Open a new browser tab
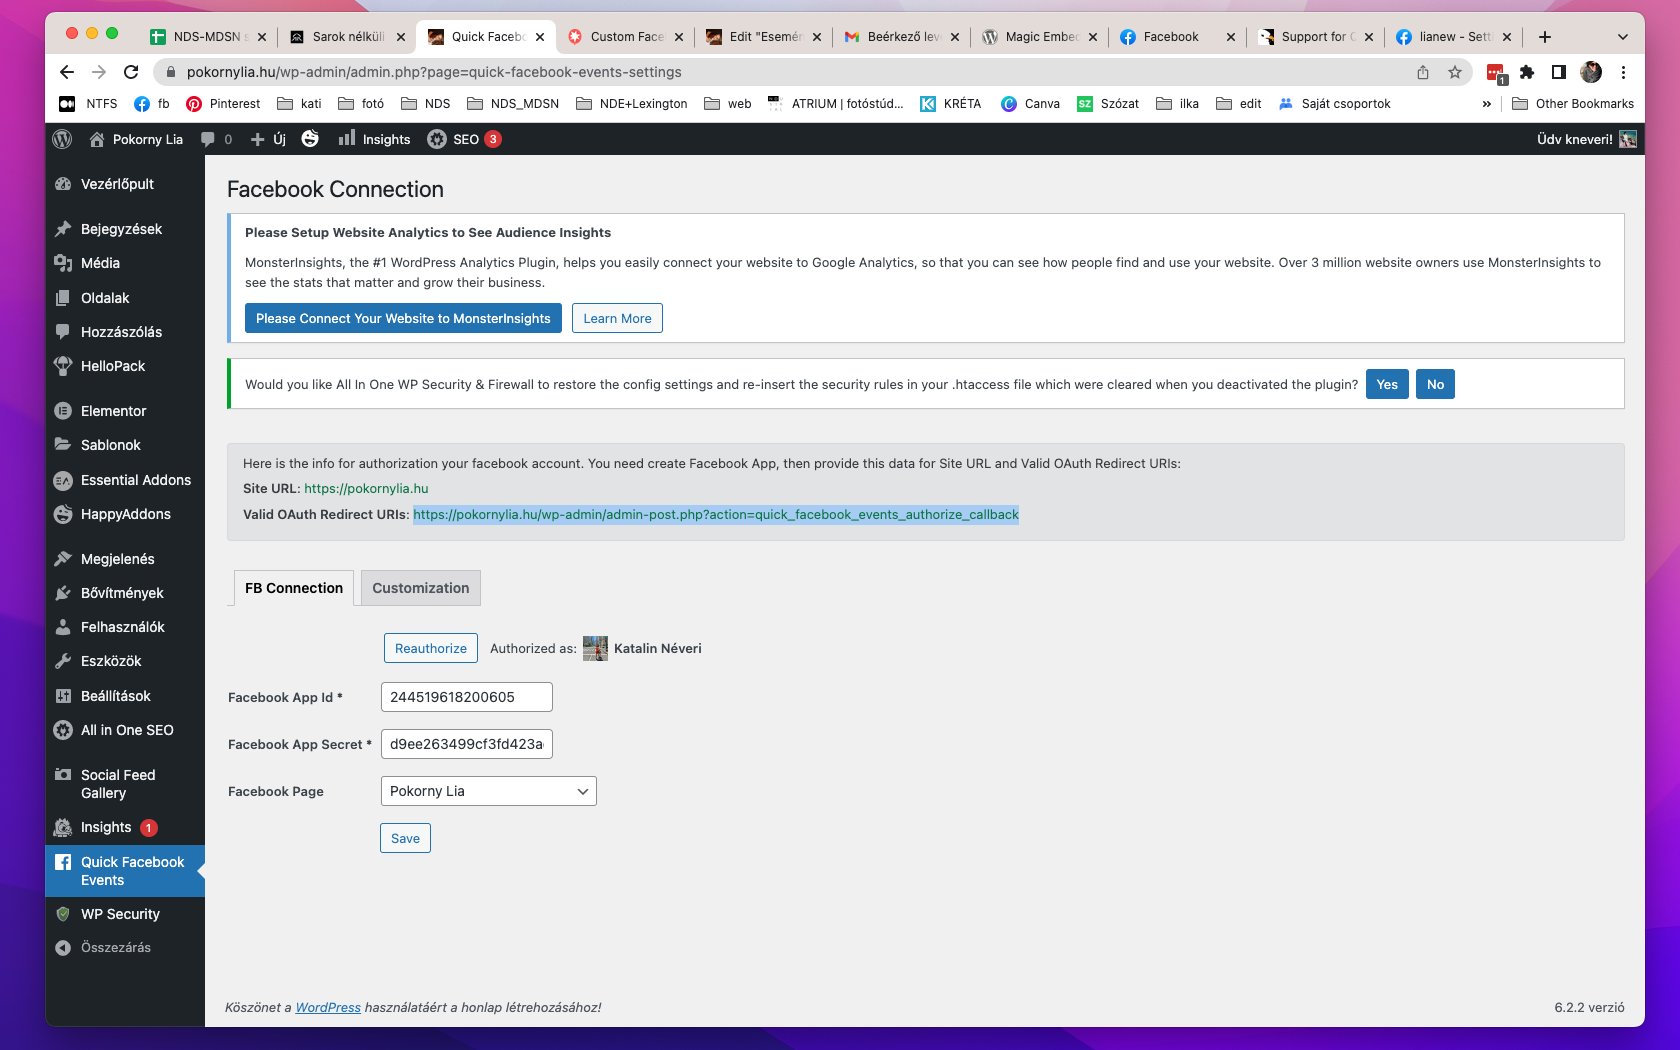The image size is (1680, 1050). coord(1545,37)
